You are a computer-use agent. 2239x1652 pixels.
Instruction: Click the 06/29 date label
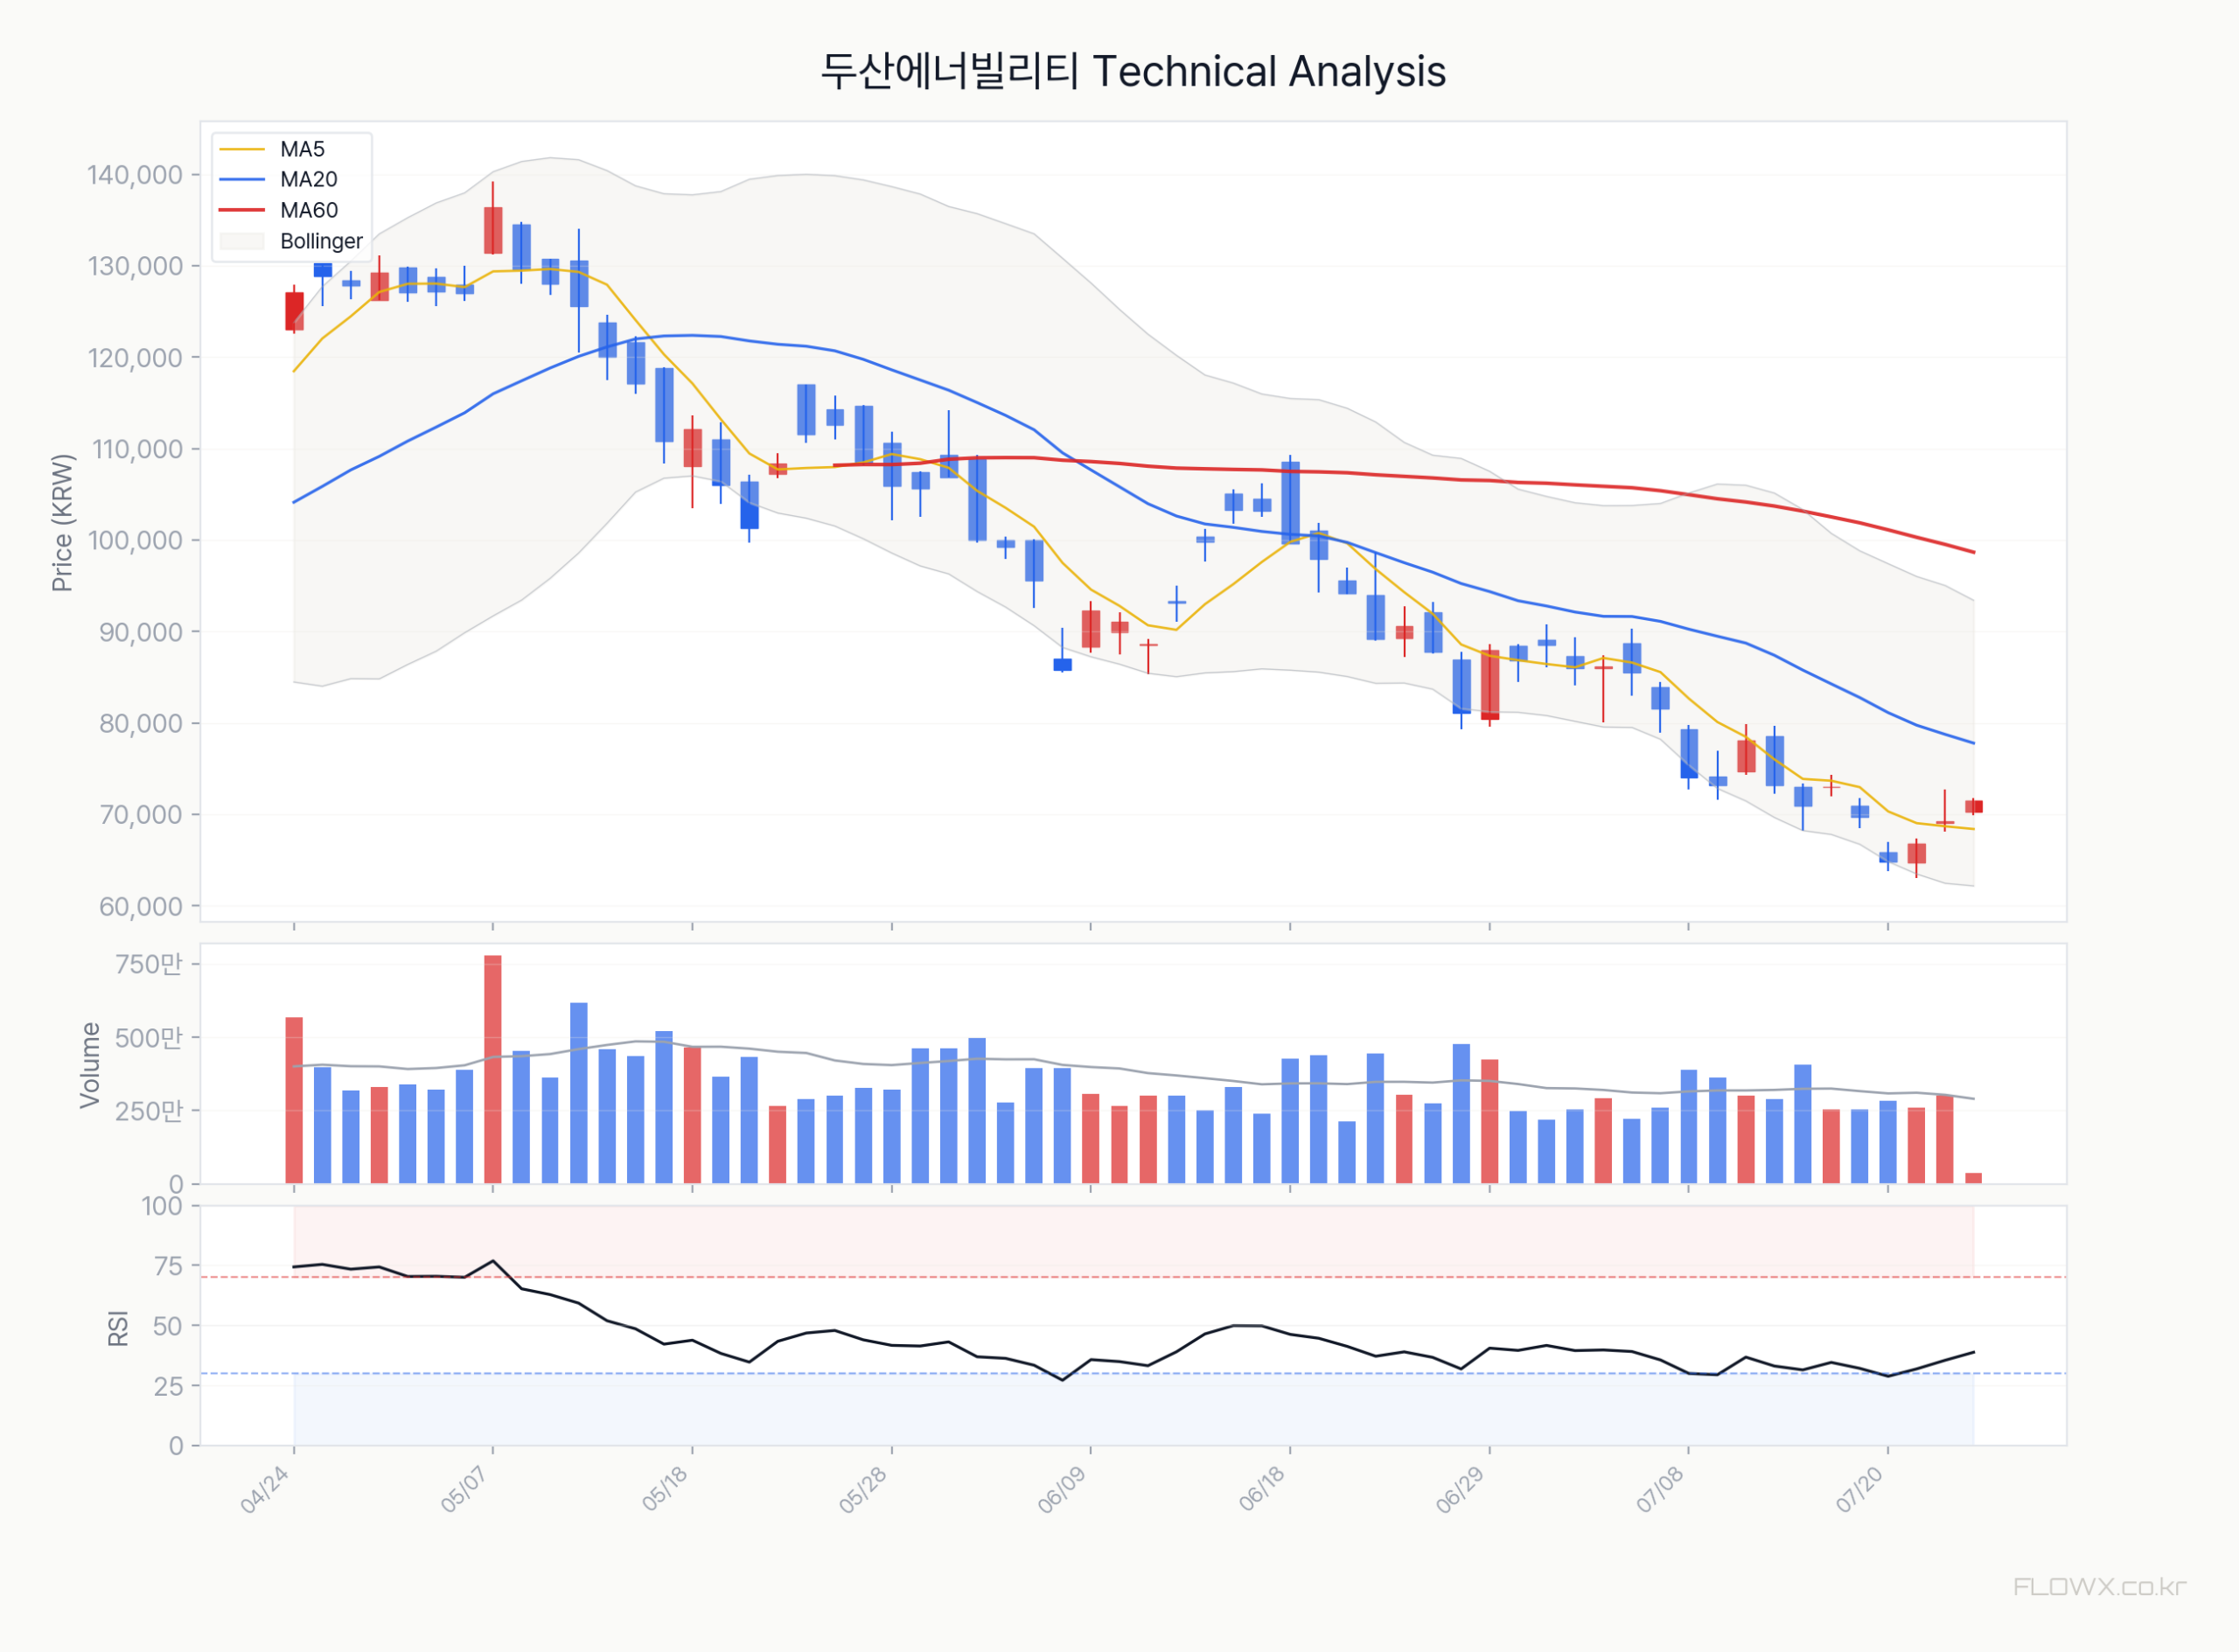pyautogui.click(x=1461, y=1489)
